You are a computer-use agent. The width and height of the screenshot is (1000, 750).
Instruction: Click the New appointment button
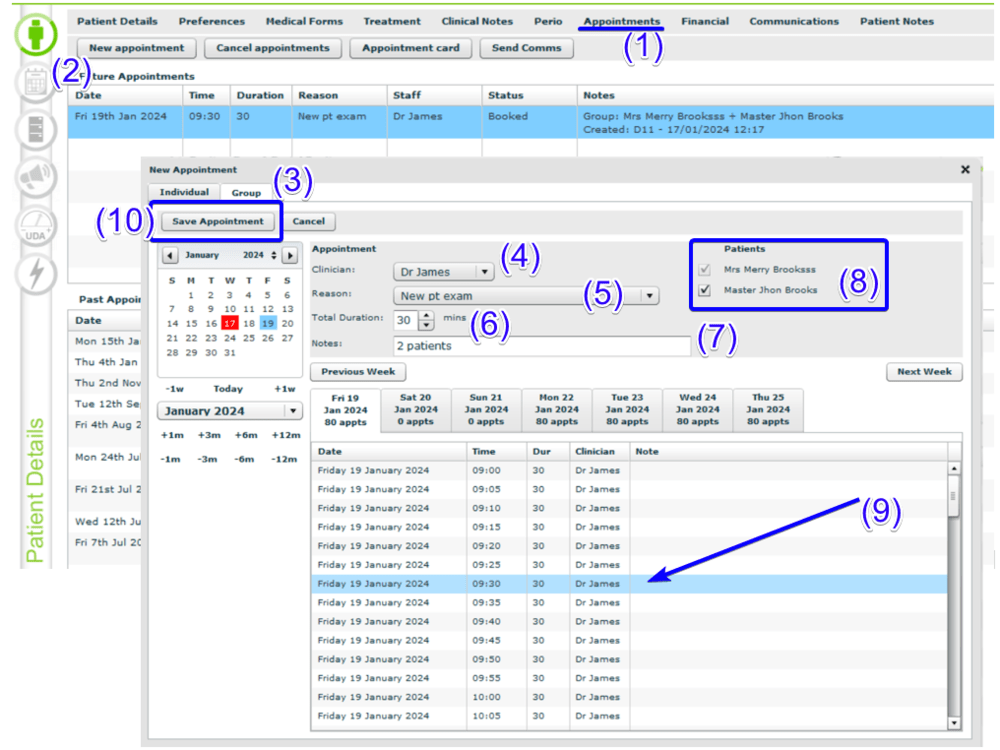click(x=136, y=48)
